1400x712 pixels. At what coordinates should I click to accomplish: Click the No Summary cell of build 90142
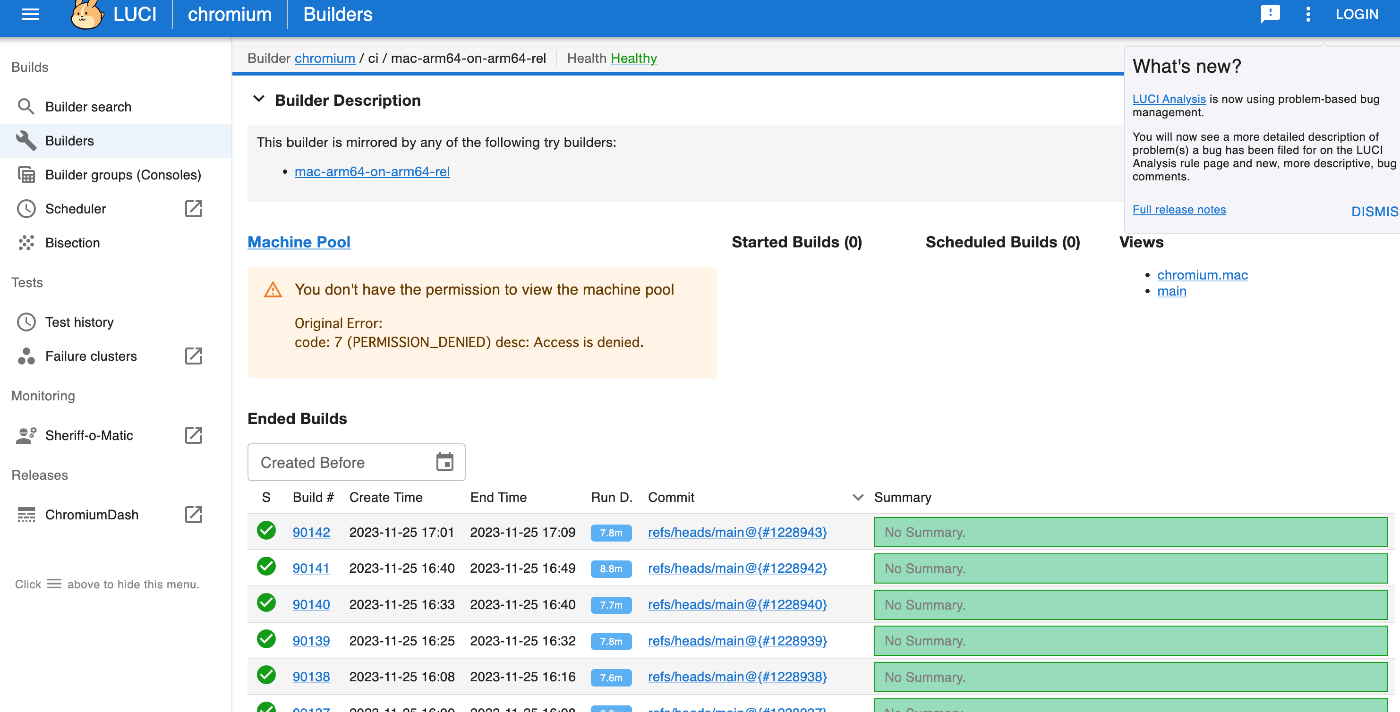coord(1131,532)
